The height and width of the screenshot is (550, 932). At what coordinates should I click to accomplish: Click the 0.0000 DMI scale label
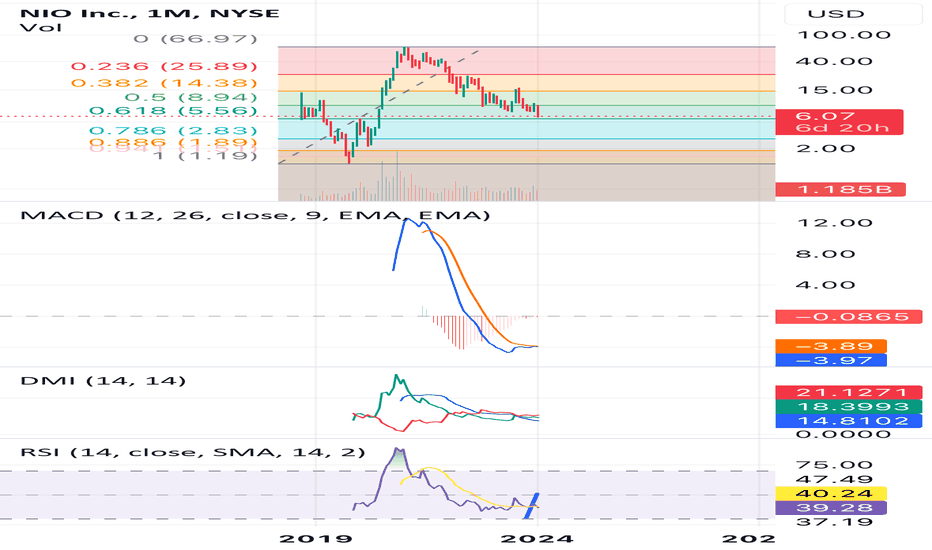pyautogui.click(x=843, y=434)
